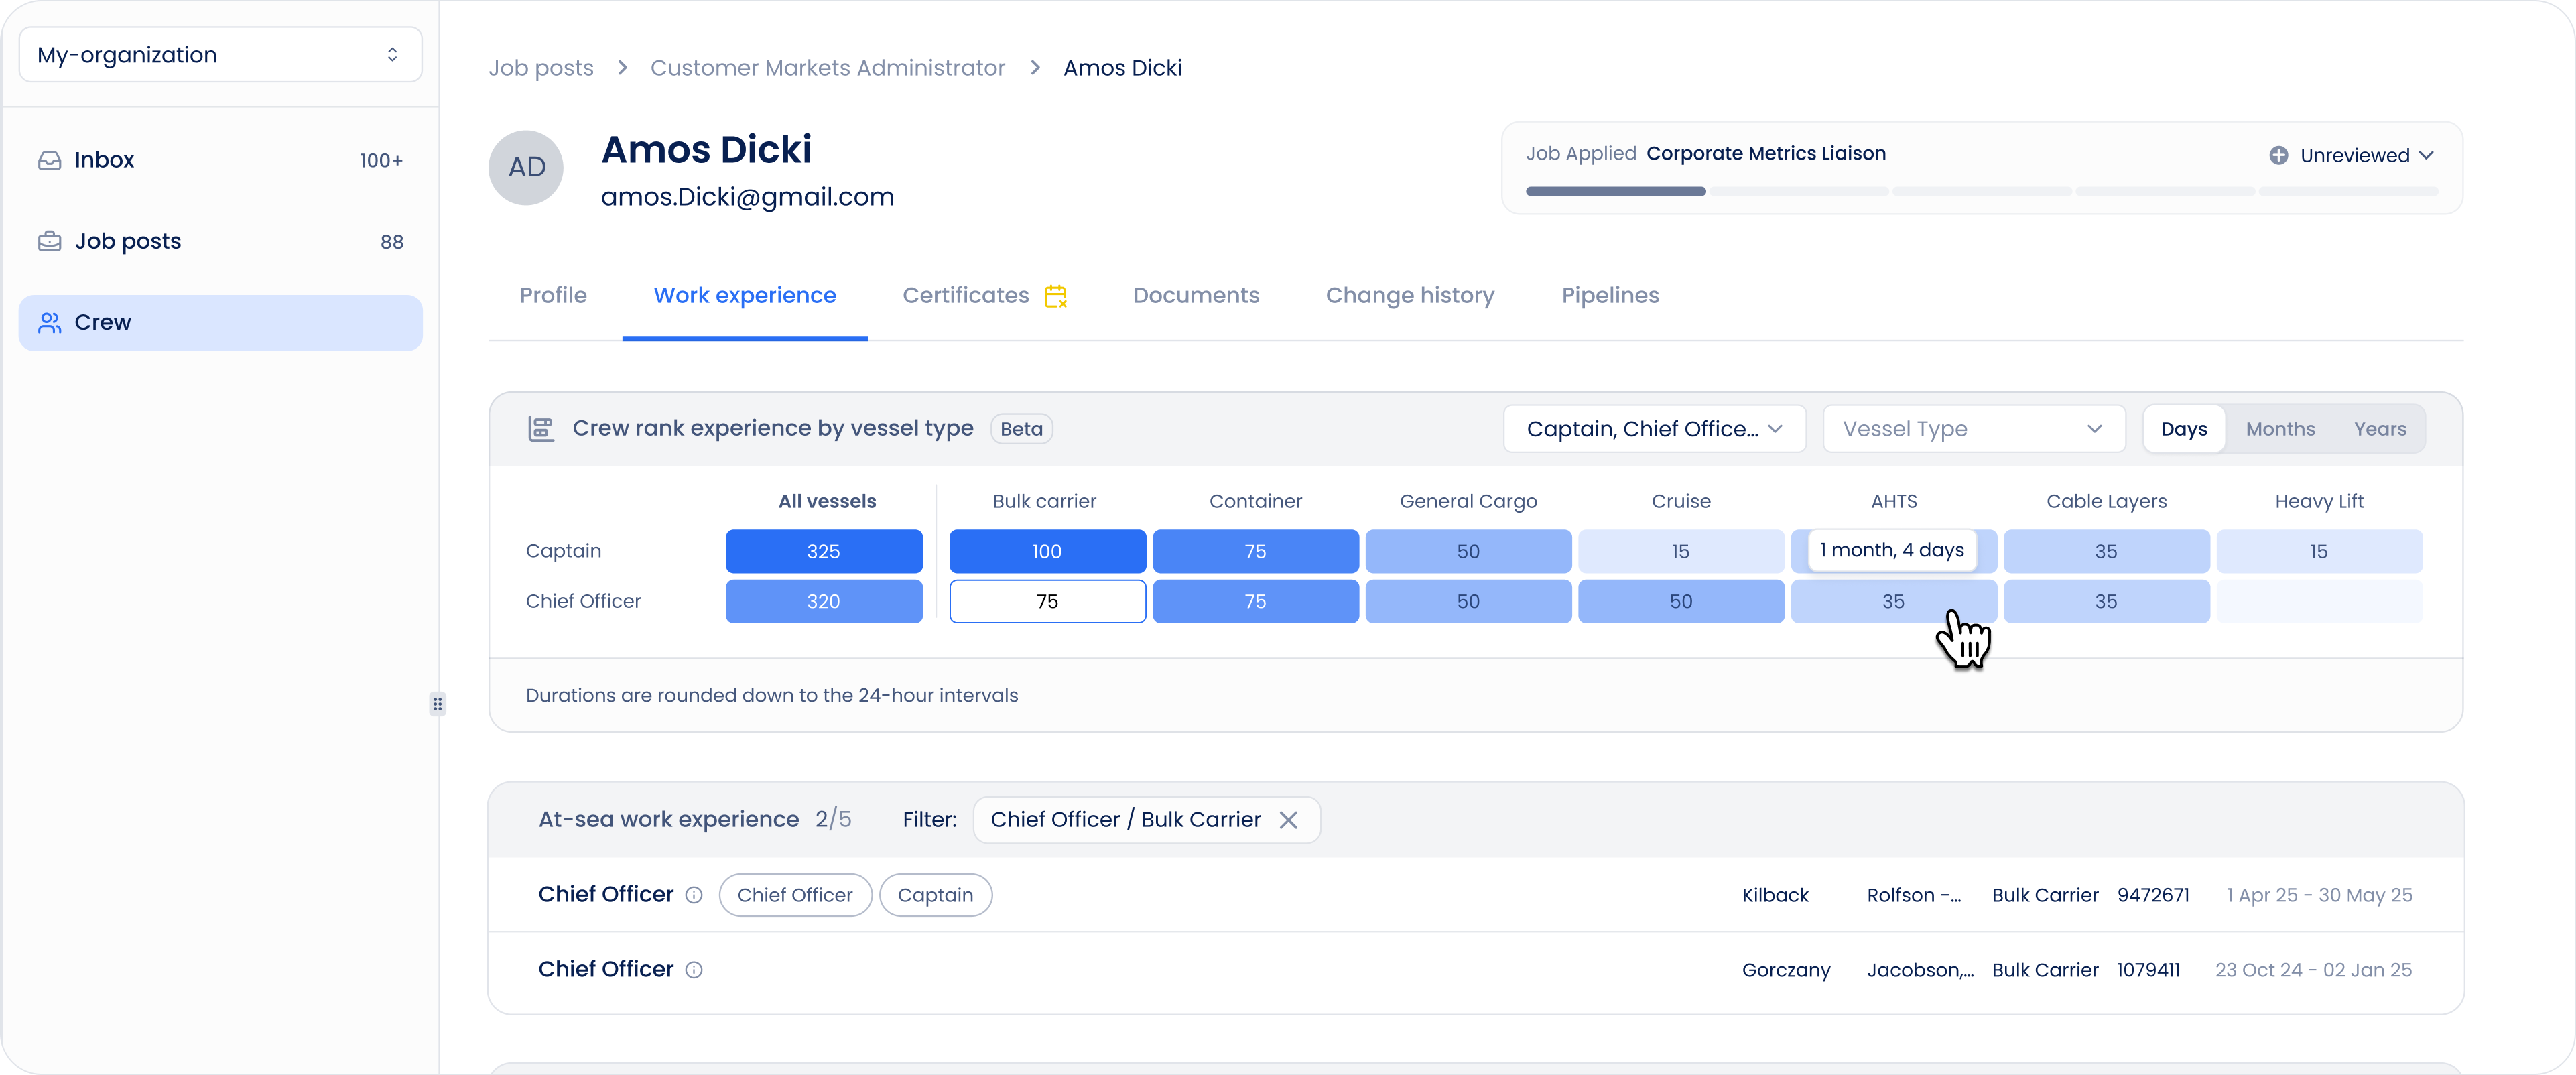Image resolution: width=2576 pixels, height=1075 pixels.
Task: Click the Kilback company name
Action: click(1775, 895)
